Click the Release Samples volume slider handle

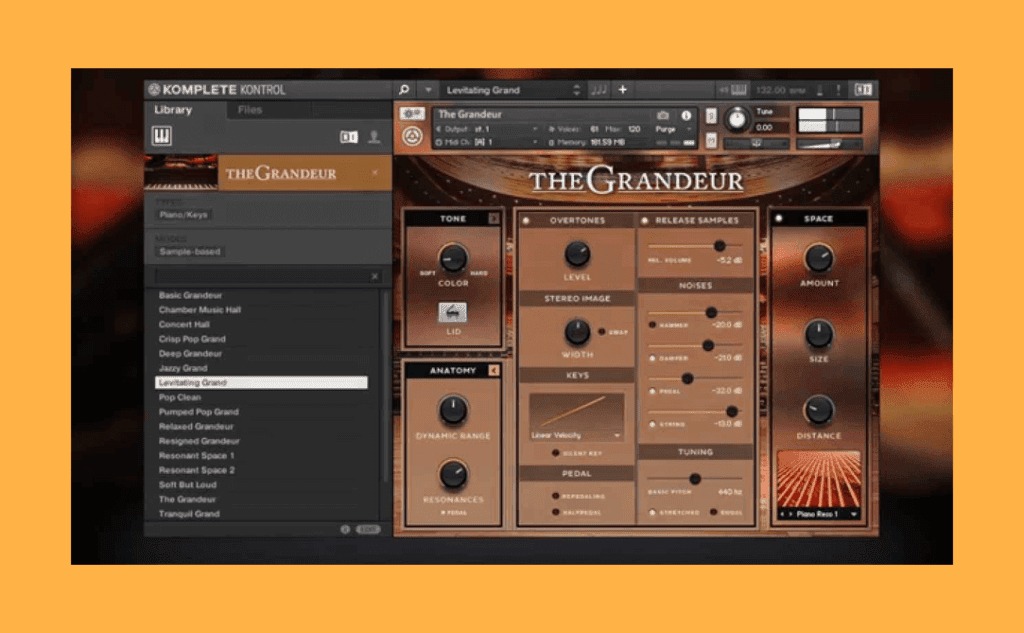click(x=718, y=246)
